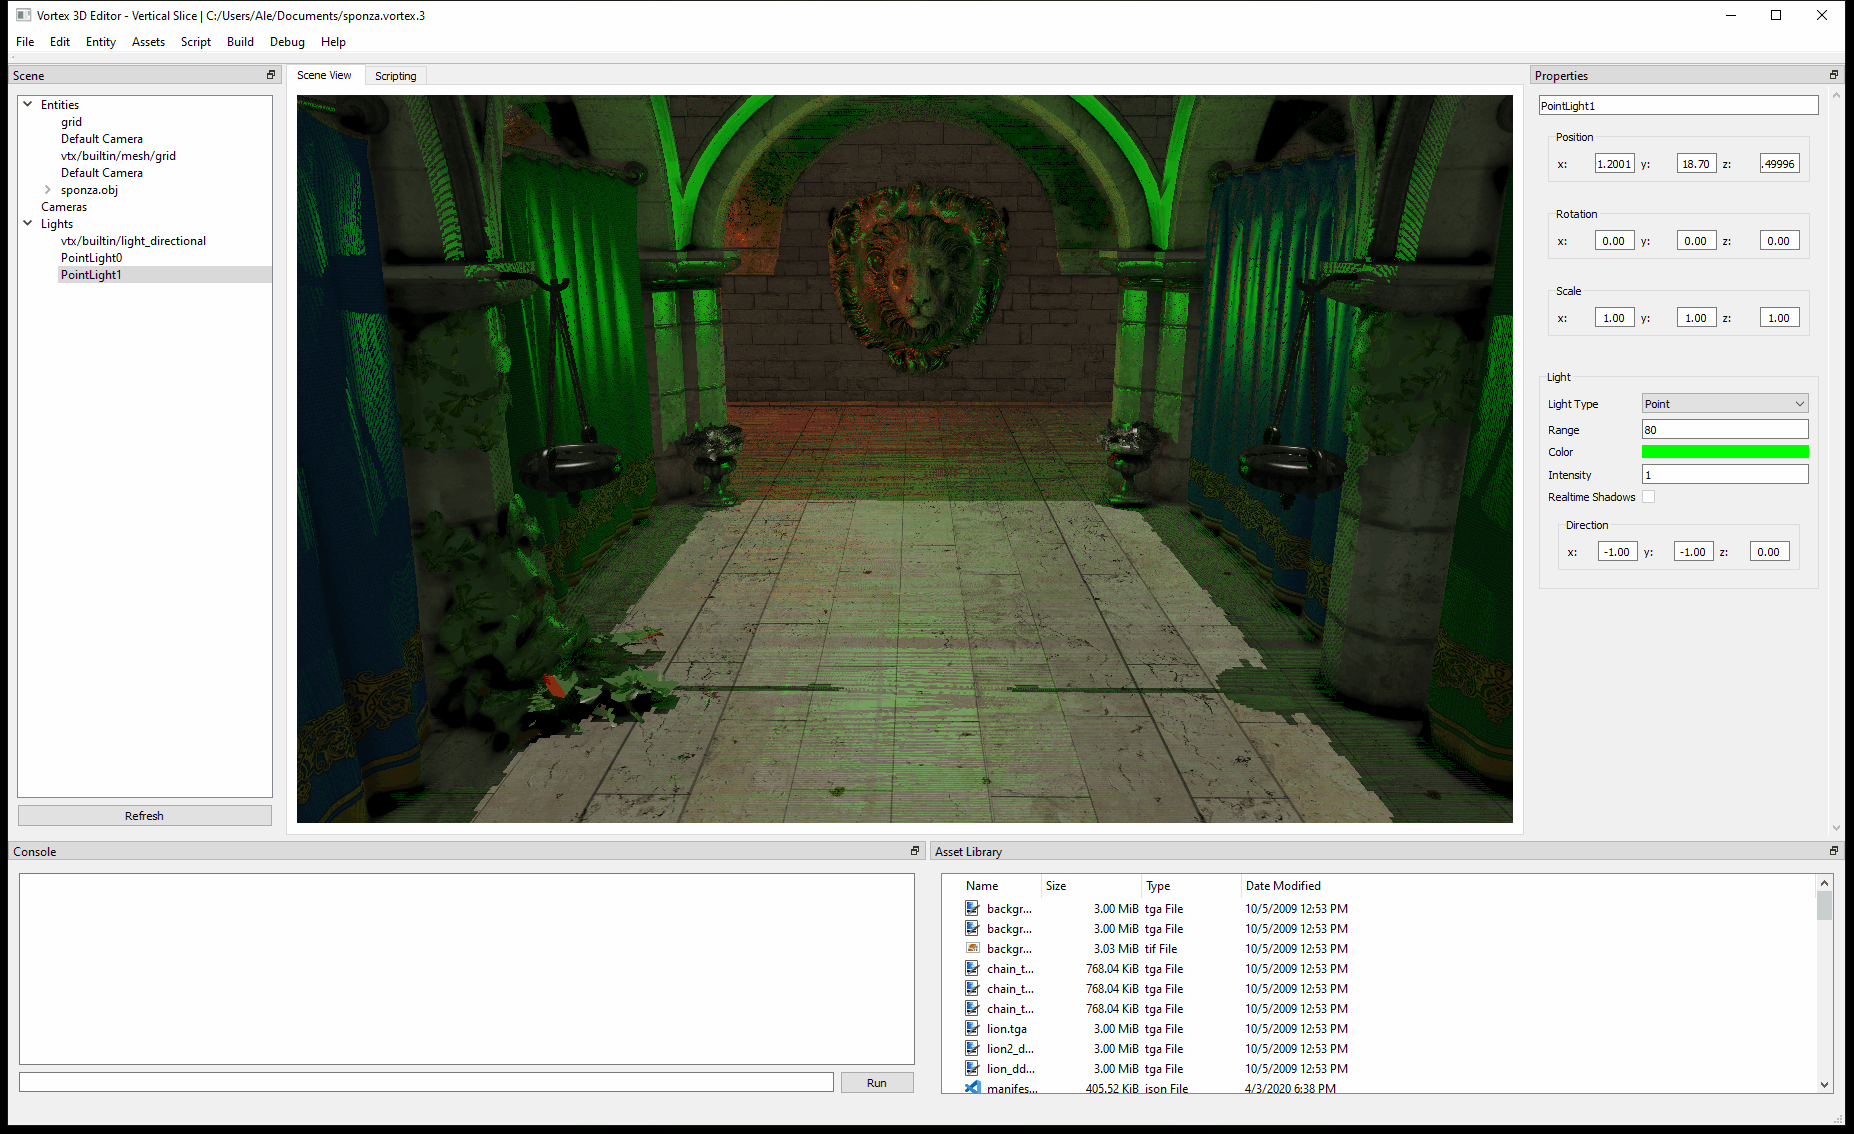Select the first Default Camera entity
Screen dimensions: 1854x1134
click(x=102, y=139)
